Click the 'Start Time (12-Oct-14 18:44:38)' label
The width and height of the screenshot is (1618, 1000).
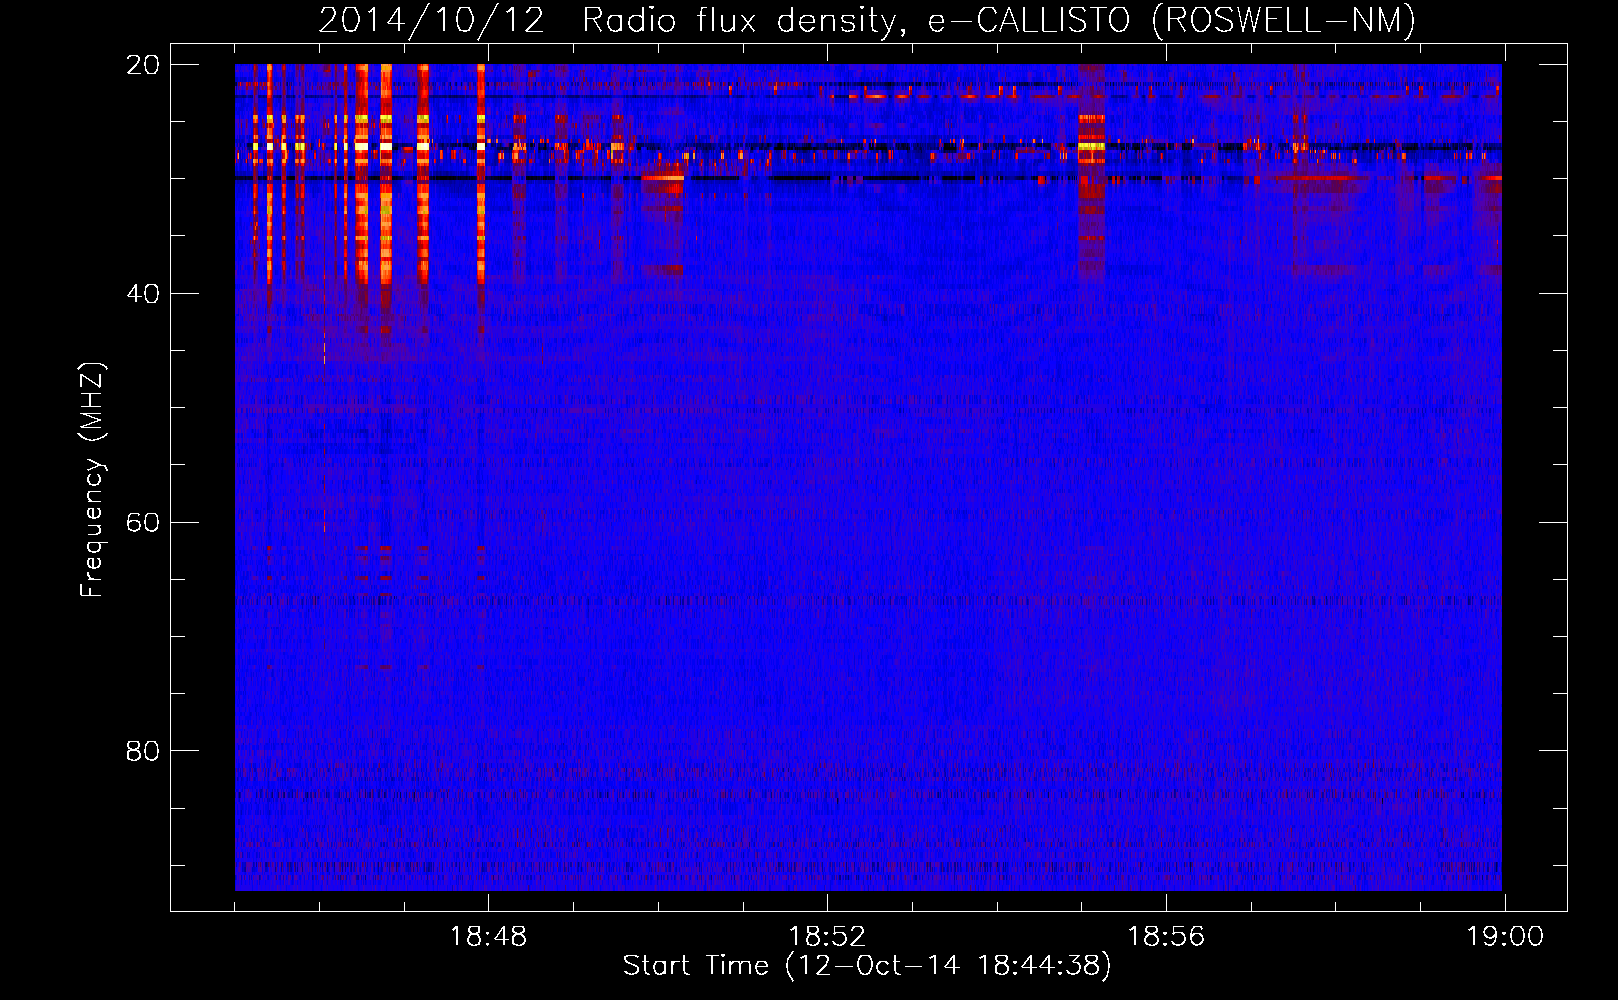point(867,966)
